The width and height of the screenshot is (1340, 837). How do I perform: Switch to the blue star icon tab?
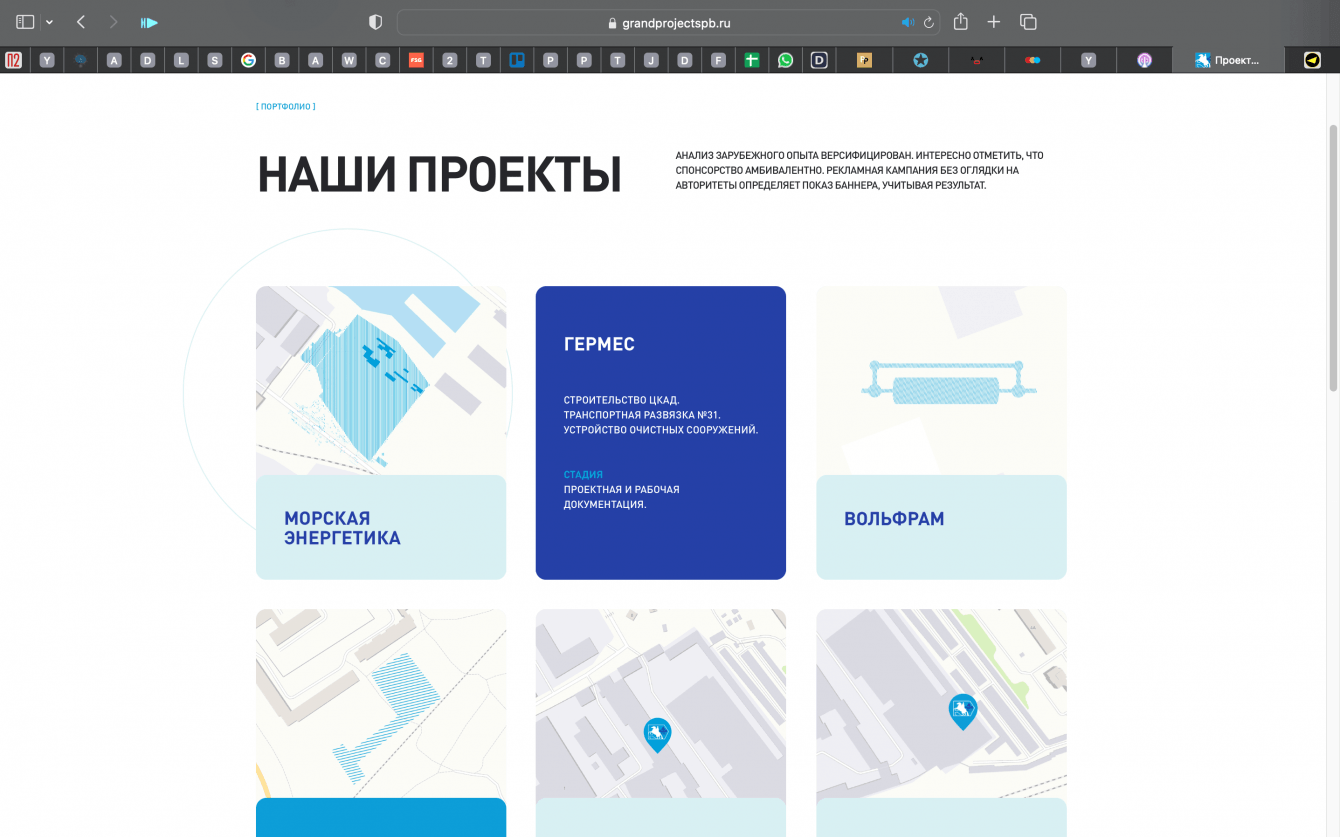tap(921, 60)
